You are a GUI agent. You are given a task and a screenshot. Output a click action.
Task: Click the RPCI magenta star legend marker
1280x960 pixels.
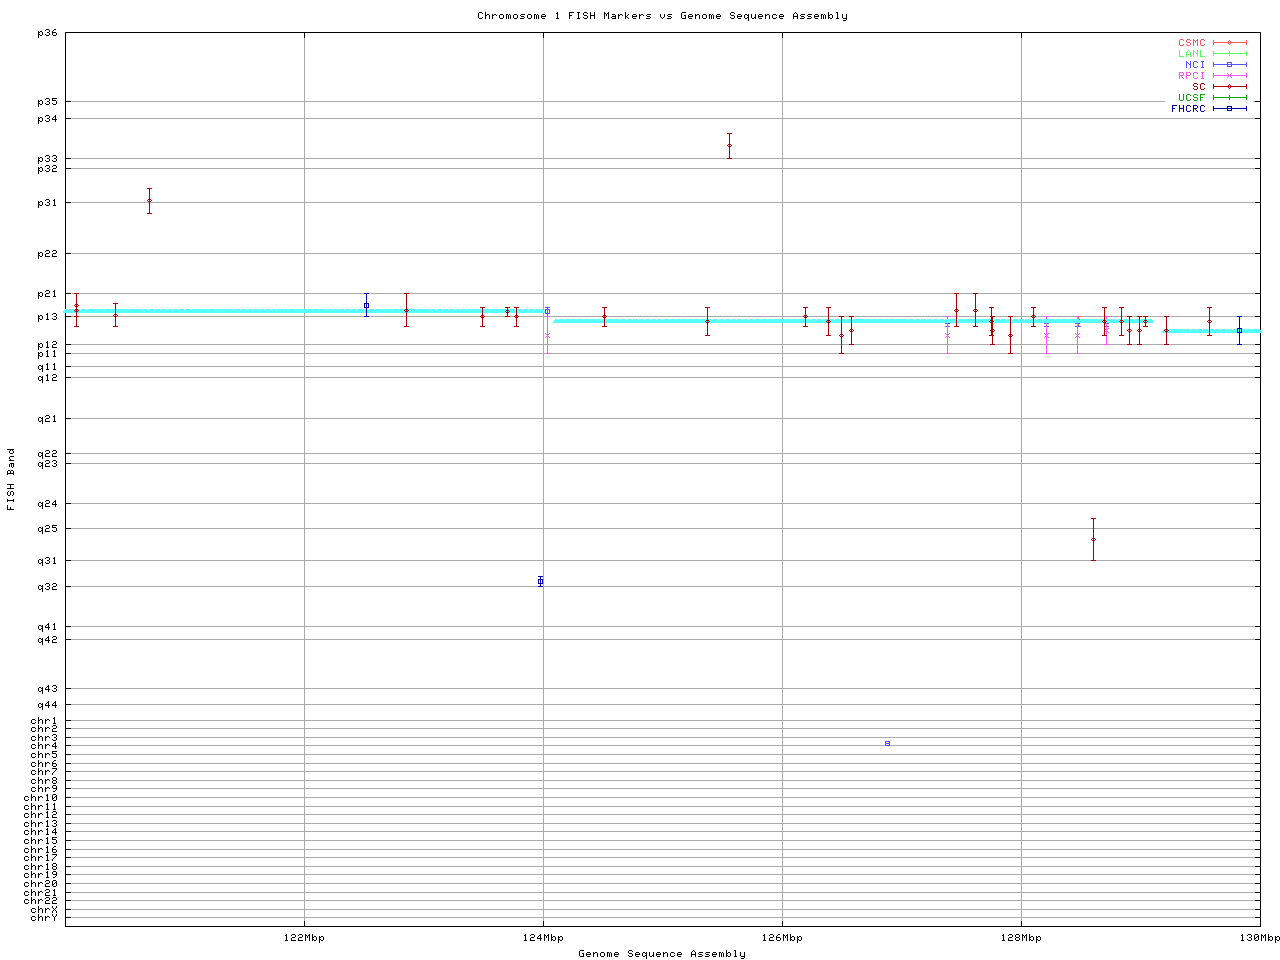[x=1229, y=76]
